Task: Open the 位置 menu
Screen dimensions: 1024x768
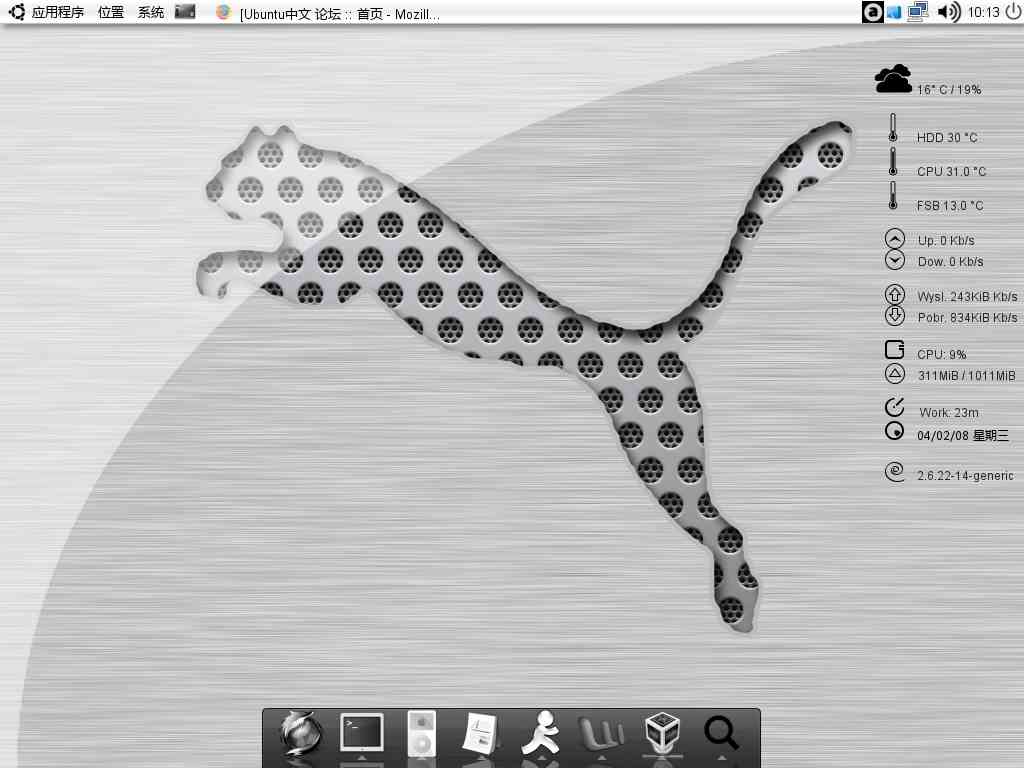Action: (111, 12)
